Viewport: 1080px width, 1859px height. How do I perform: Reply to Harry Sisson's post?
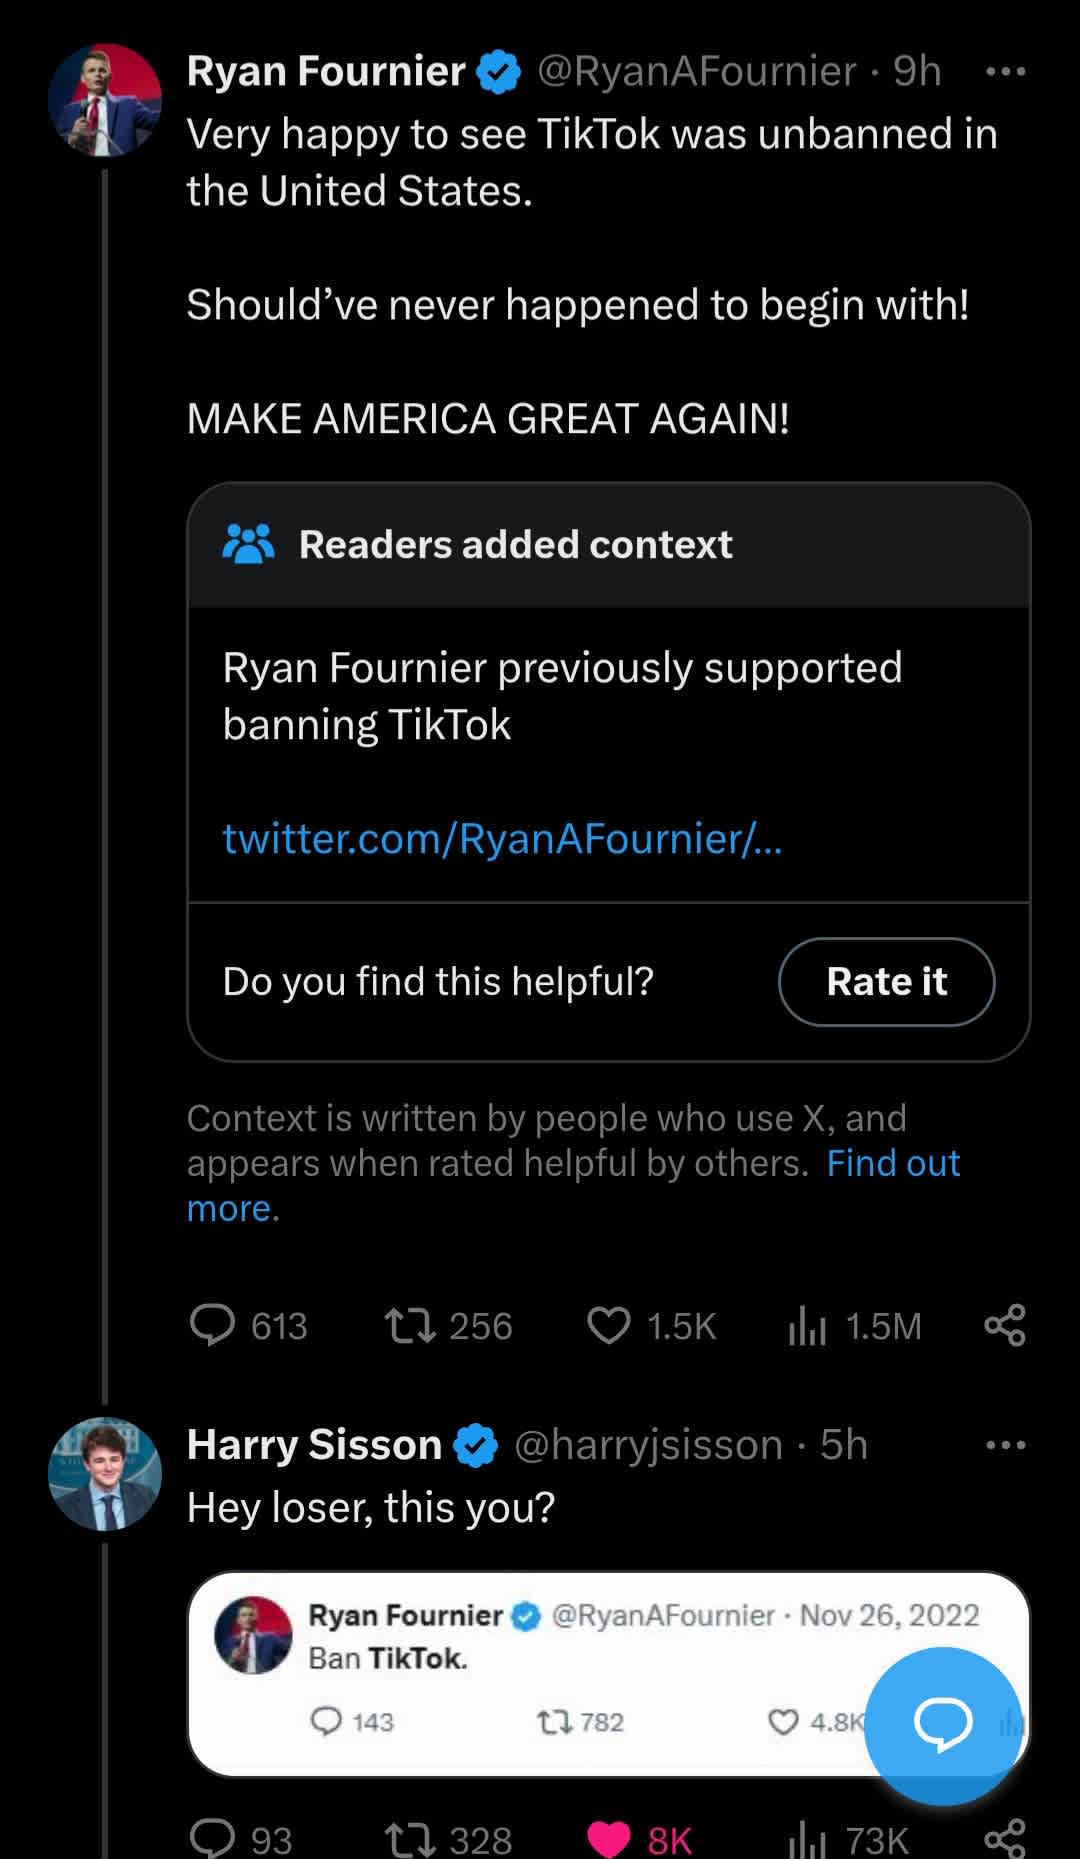[212, 1838]
